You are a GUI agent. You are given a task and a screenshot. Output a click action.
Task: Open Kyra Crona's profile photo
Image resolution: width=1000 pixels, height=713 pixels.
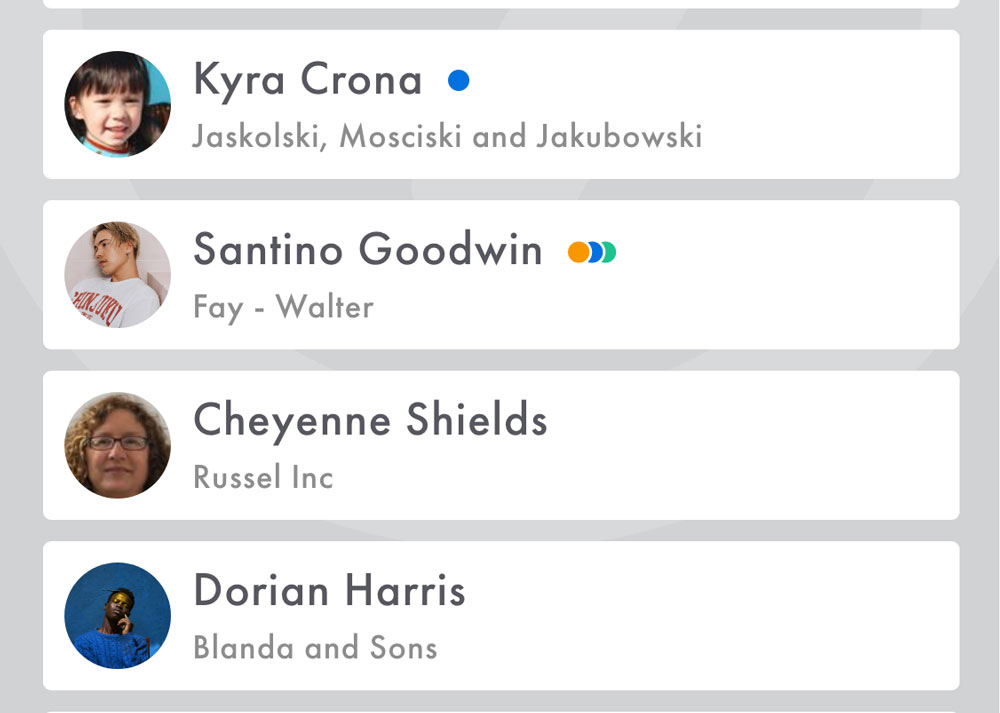pyautogui.click(x=117, y=104)
